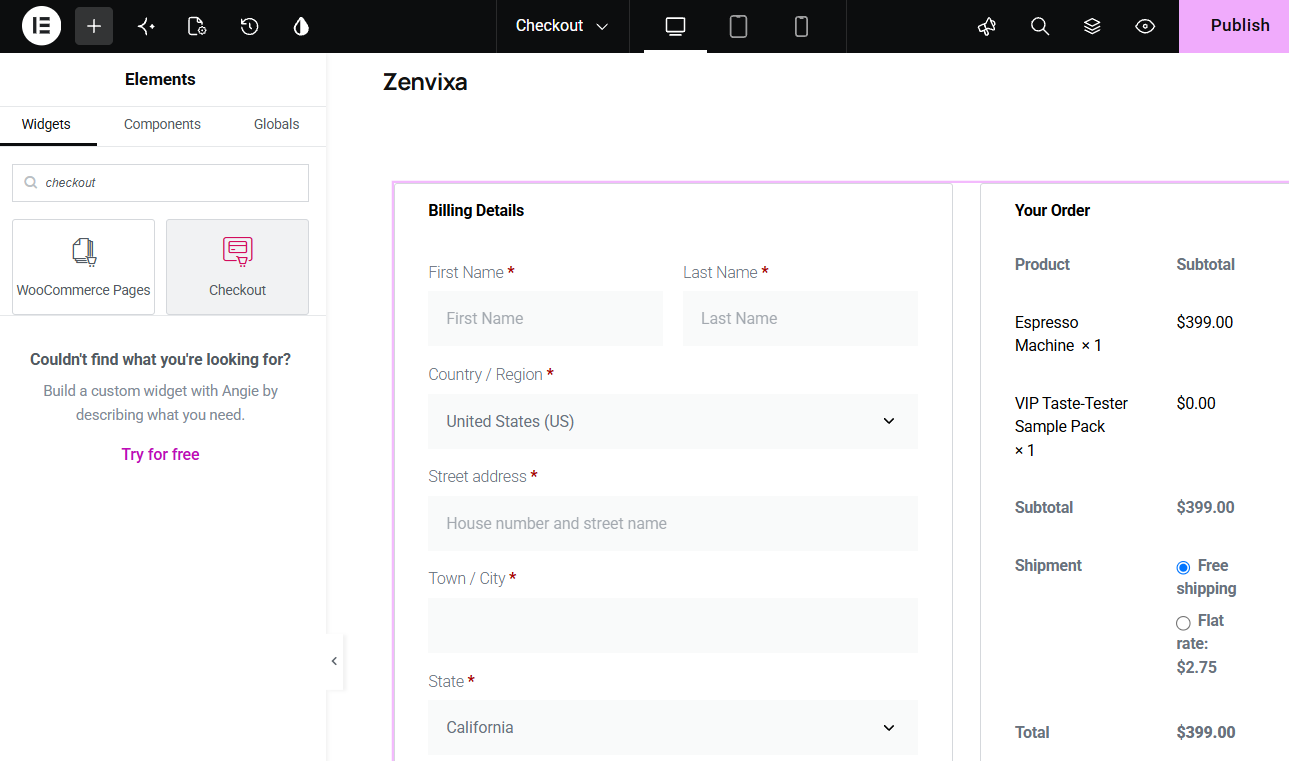Click the Last Name input field
This screenshot has width=1289, height=761.
tap(800, 318)
